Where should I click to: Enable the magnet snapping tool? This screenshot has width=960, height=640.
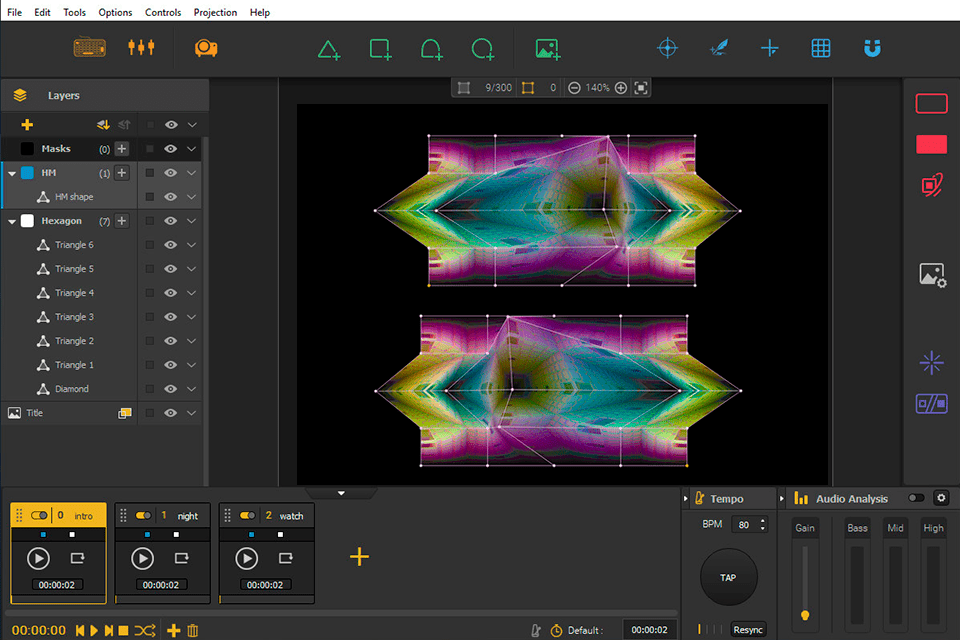coord(871,48)
